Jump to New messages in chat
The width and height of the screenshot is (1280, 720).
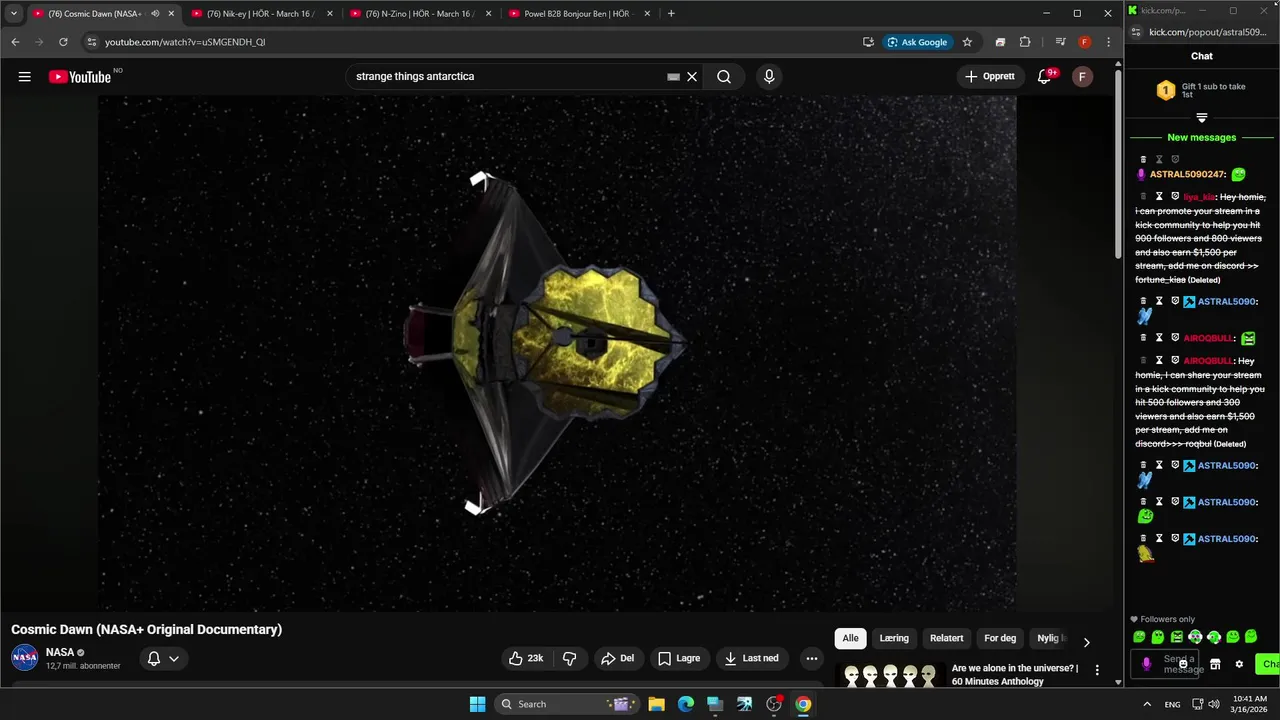(1202, 138)
